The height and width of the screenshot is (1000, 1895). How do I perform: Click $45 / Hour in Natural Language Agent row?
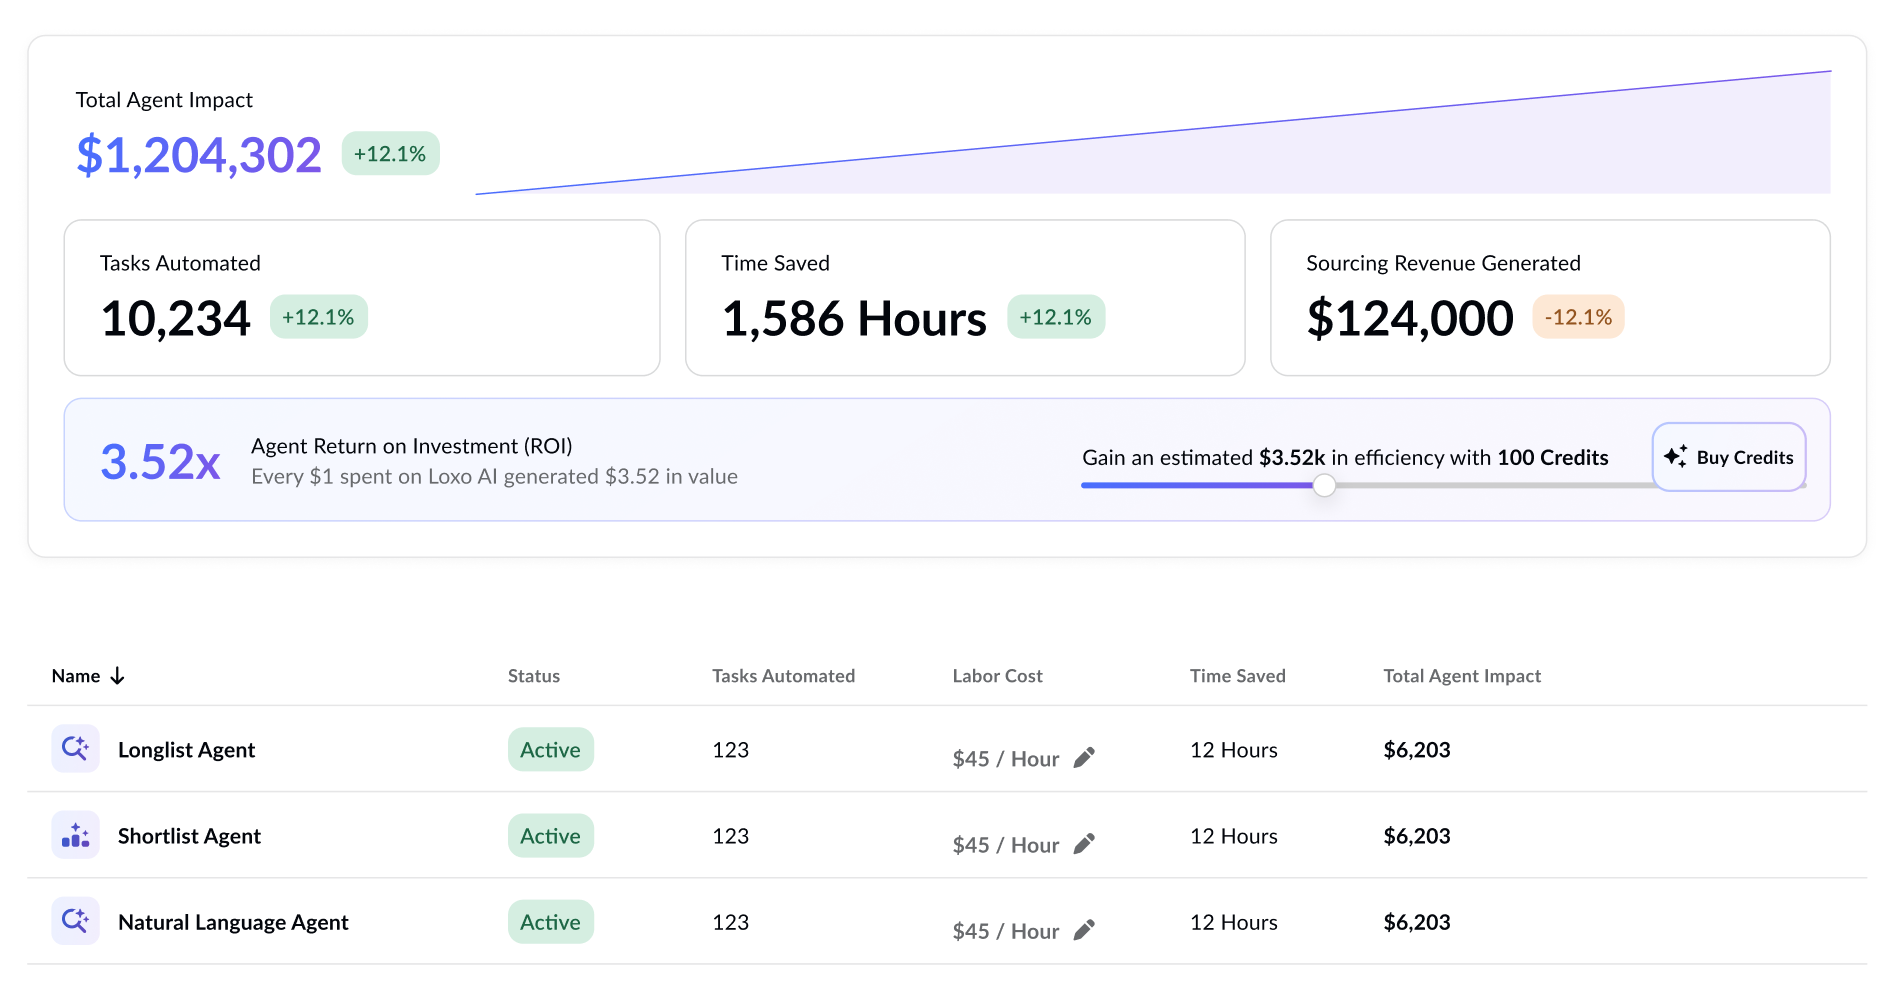click(1005, 931)
